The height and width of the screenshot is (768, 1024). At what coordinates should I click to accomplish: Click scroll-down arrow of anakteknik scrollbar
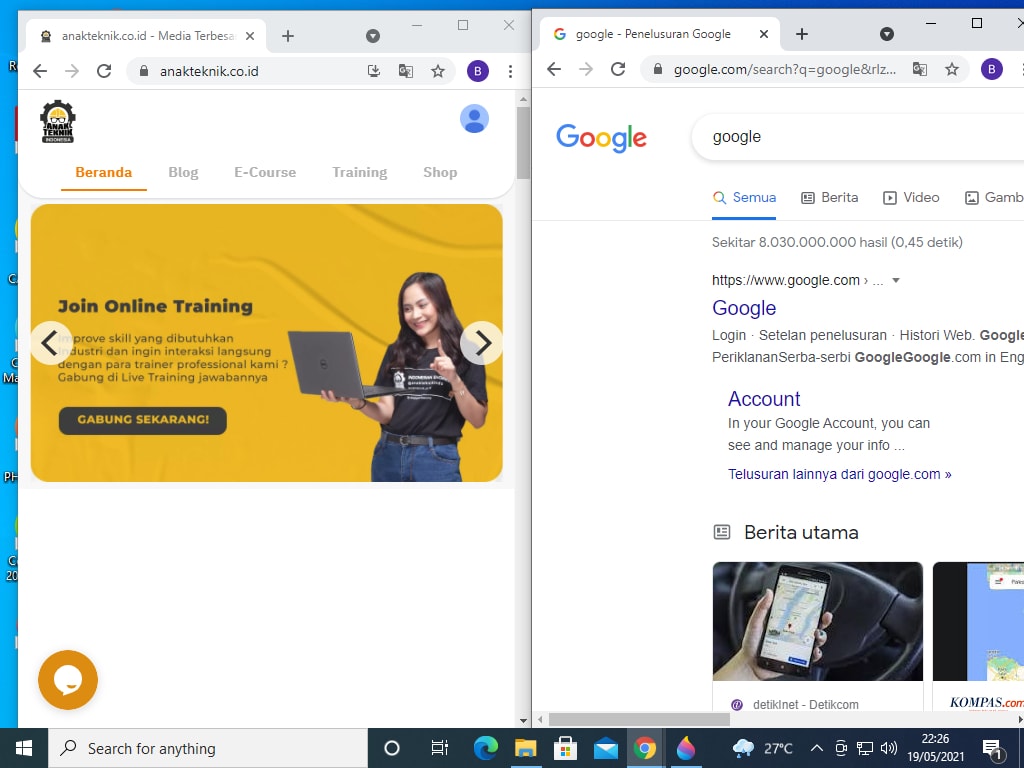coord(523,721)
